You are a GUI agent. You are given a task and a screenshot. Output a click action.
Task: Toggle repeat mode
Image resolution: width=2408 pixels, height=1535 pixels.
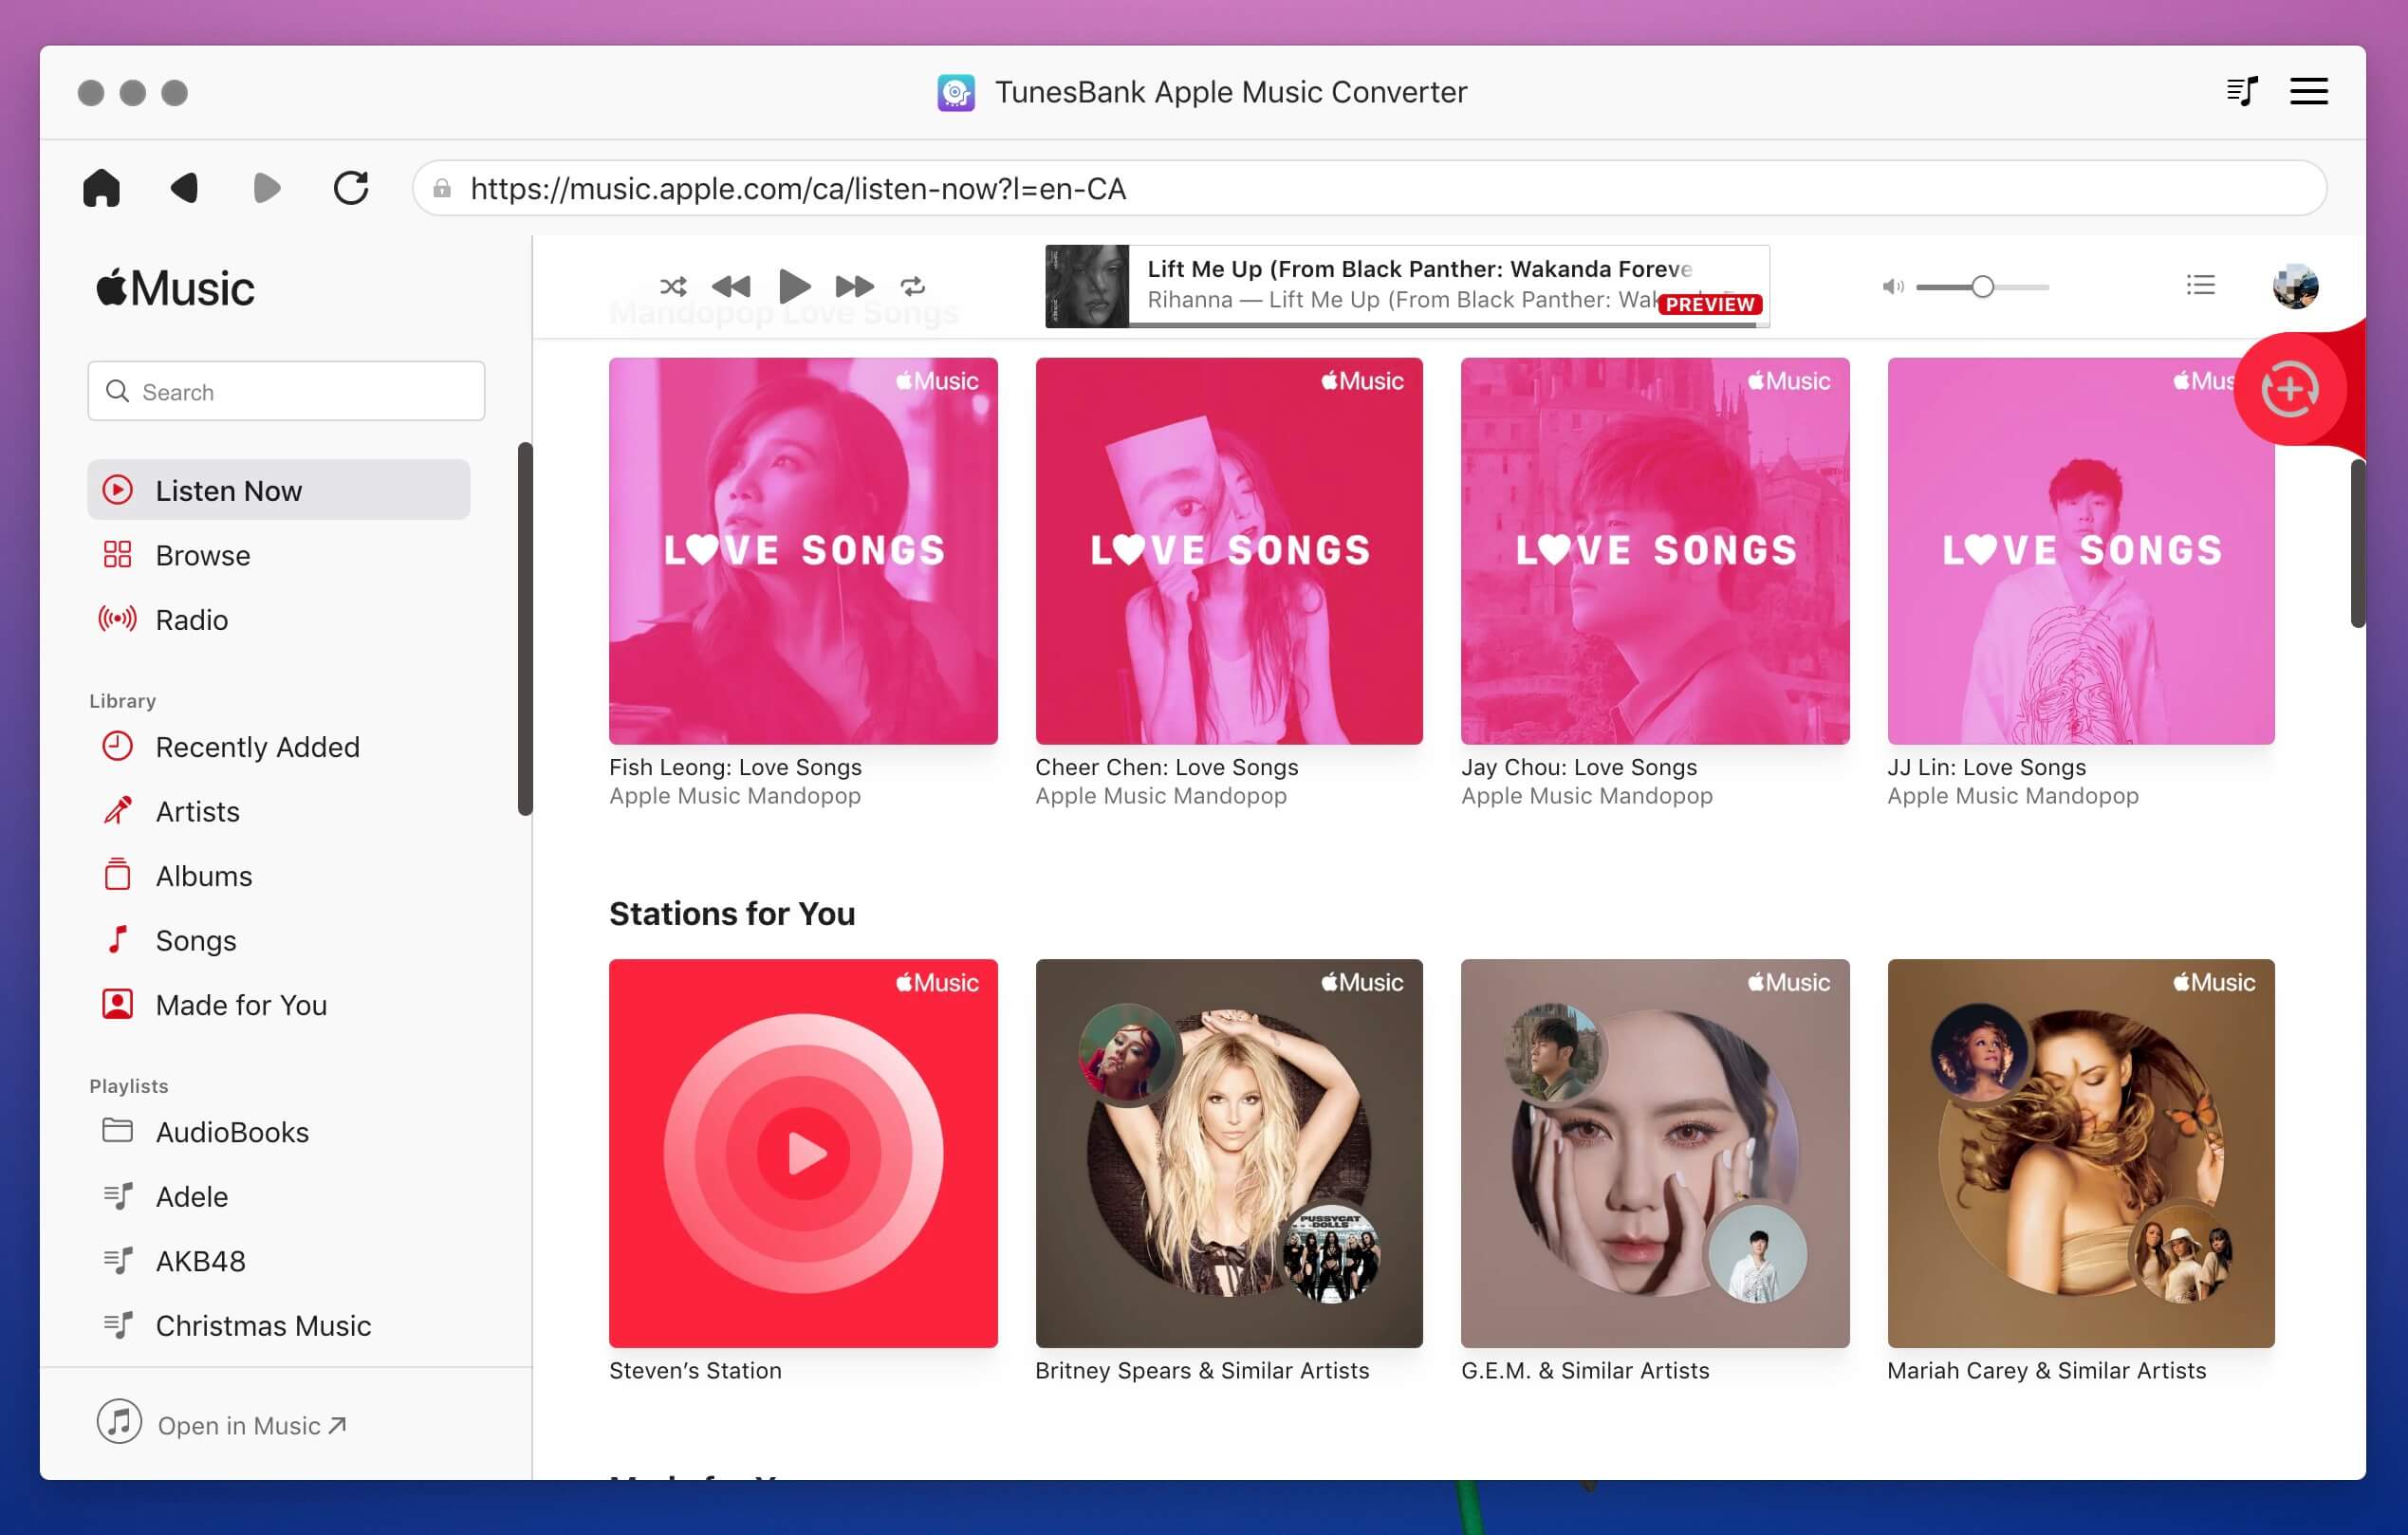[x=912, y=287]
